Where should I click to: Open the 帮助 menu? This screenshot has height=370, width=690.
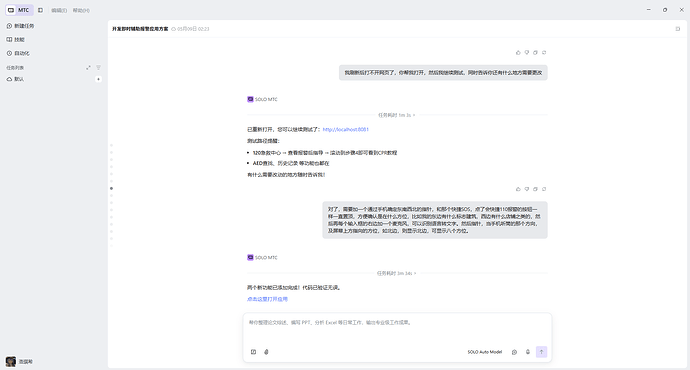[81, 11]
